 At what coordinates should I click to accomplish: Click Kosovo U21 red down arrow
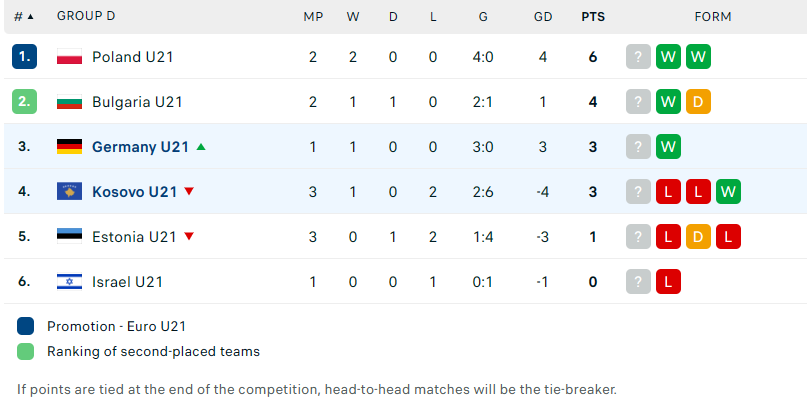click(x=189, y=191)
